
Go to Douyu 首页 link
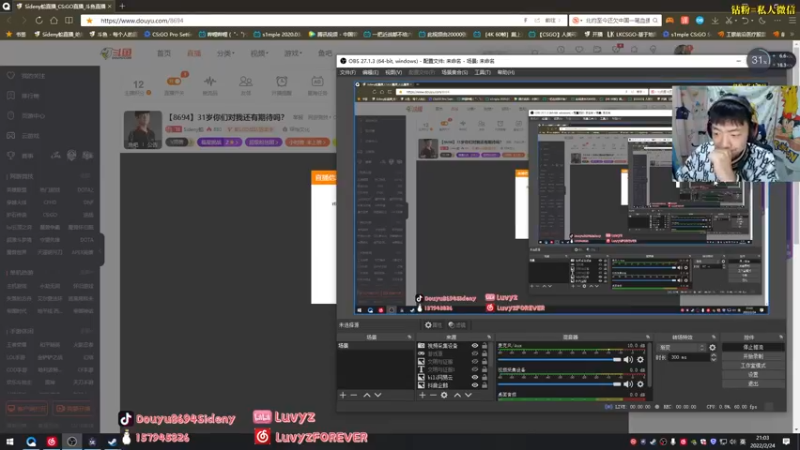point(164,53)
